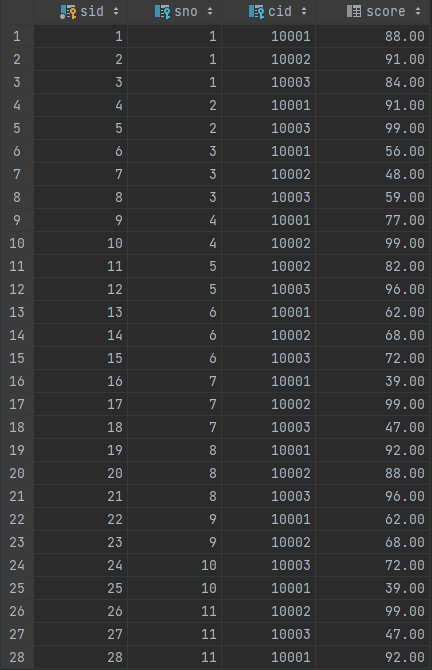Click sid cell 2 in row 2
The width and height of the screenshot is (432, 670).
coord(80,59)
